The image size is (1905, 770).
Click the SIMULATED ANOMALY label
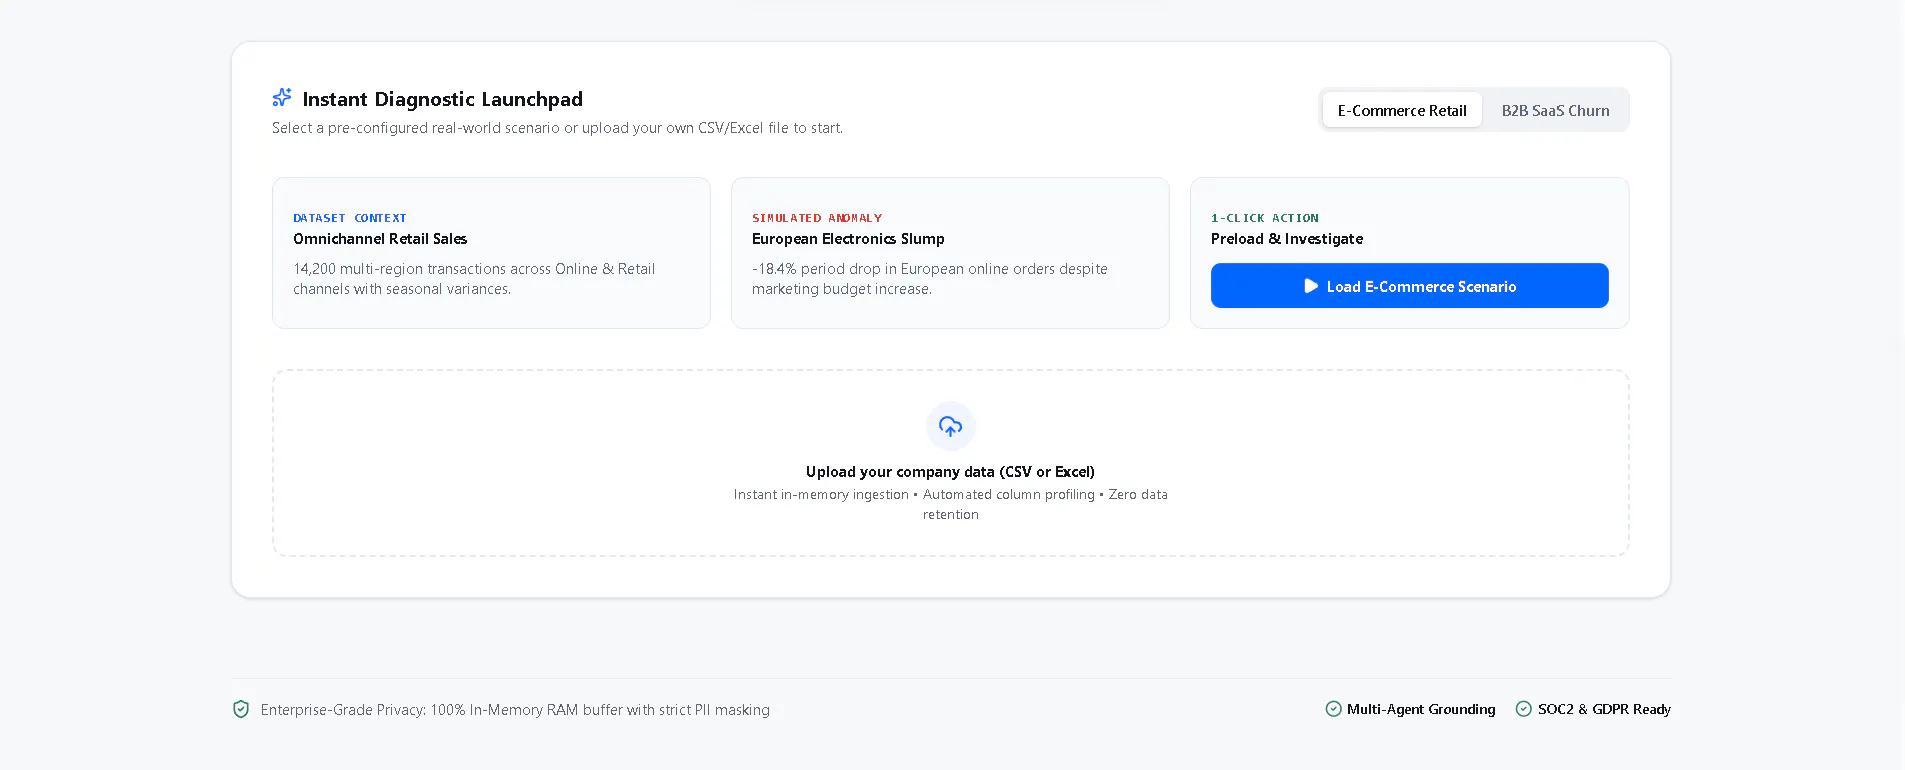pos(817,218)
